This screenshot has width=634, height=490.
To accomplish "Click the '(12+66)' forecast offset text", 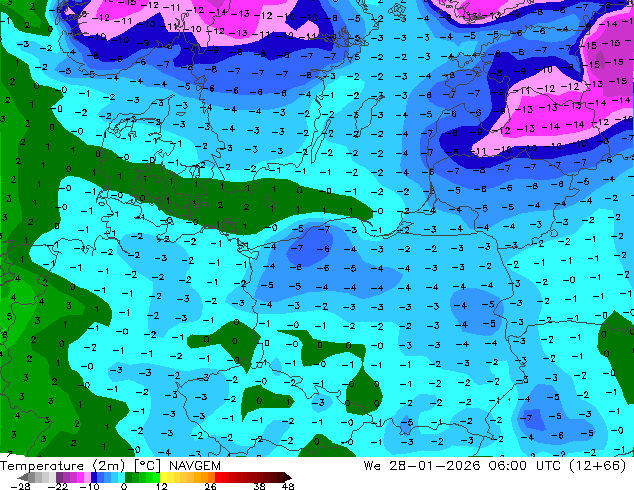I will pyautogui.click(x=598, y=466).
